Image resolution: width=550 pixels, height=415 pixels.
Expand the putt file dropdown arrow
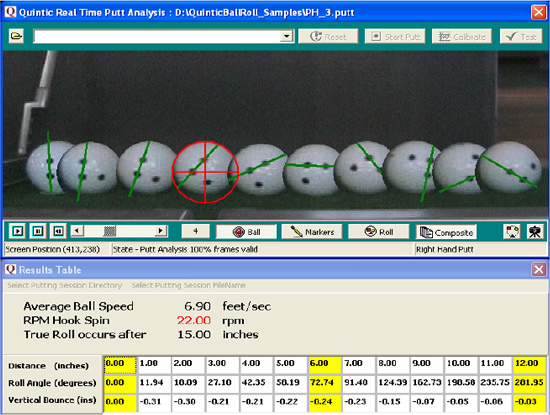click(287, 36)
